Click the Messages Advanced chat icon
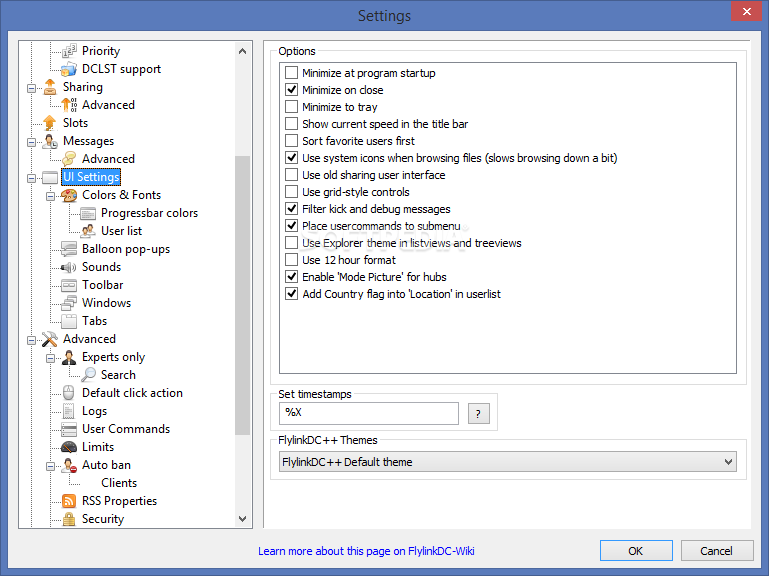769x576 pixels. point(69,159)
